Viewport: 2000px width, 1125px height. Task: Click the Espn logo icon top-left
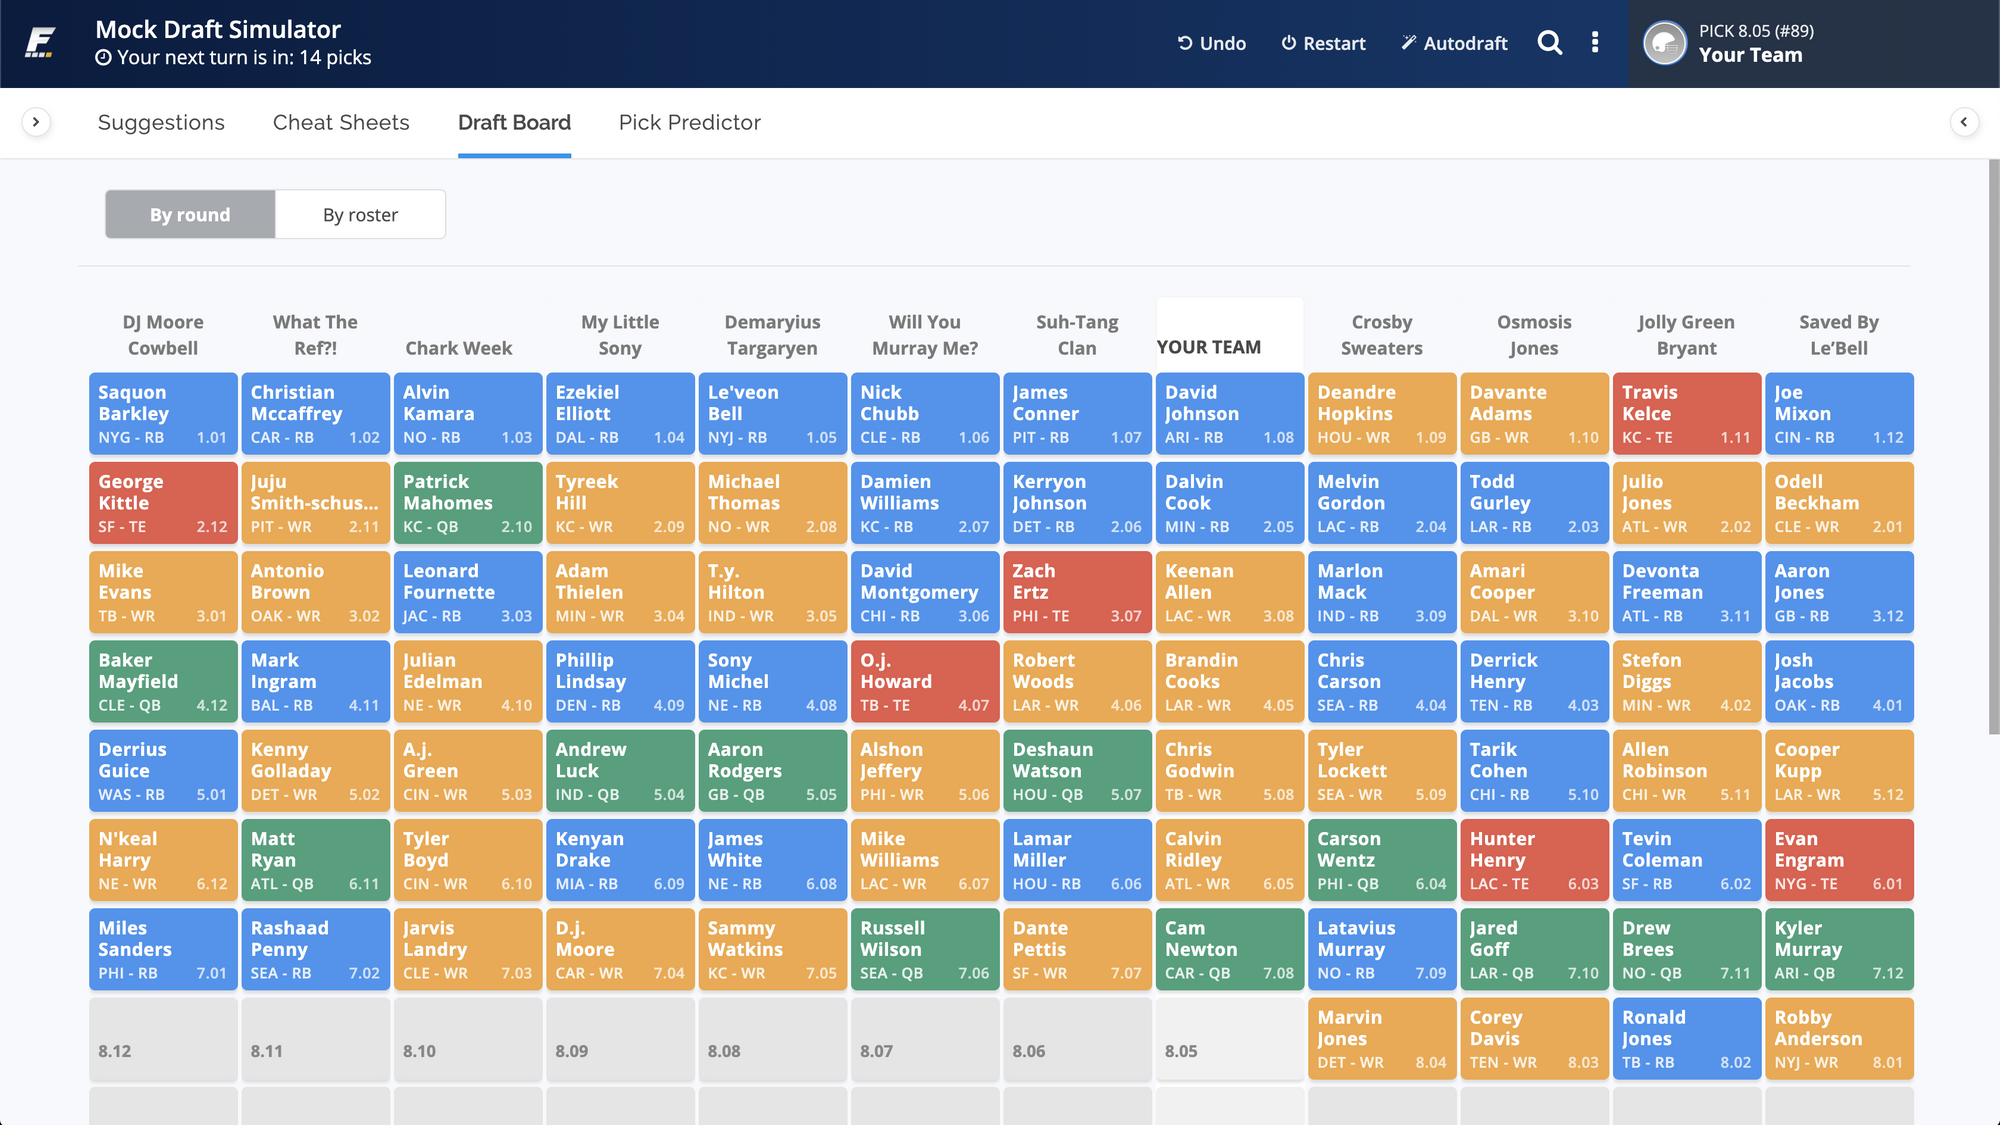[38, 40]
